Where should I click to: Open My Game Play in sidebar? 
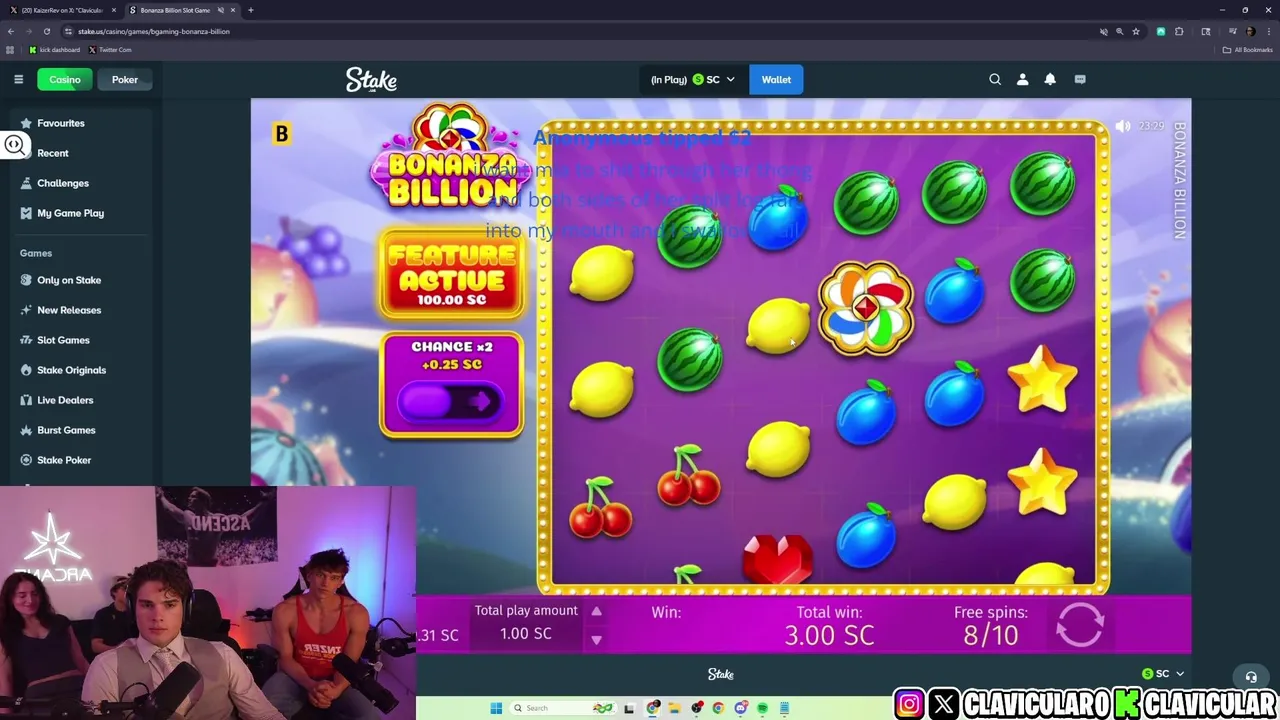click(70, 213)
